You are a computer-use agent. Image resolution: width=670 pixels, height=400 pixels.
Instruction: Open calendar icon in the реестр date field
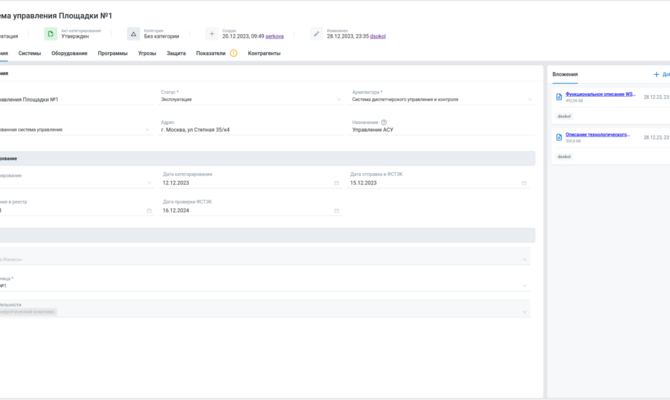[x=149, y=211]
